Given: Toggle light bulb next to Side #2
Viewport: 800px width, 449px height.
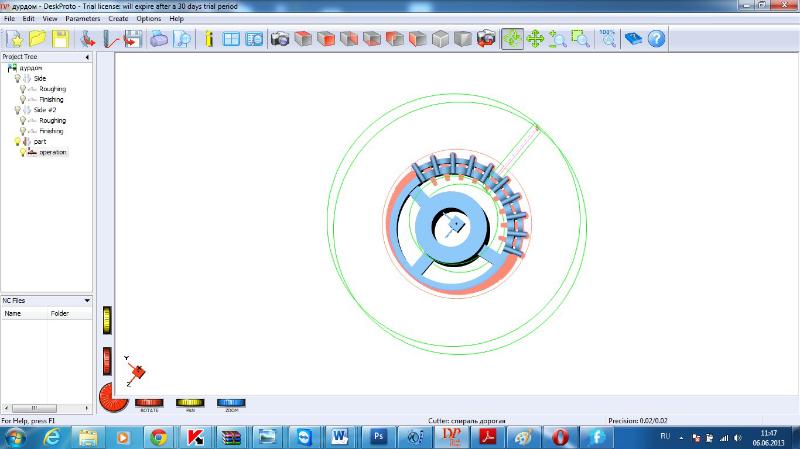Looking at the screenshot, I should (x=18, y=110).
